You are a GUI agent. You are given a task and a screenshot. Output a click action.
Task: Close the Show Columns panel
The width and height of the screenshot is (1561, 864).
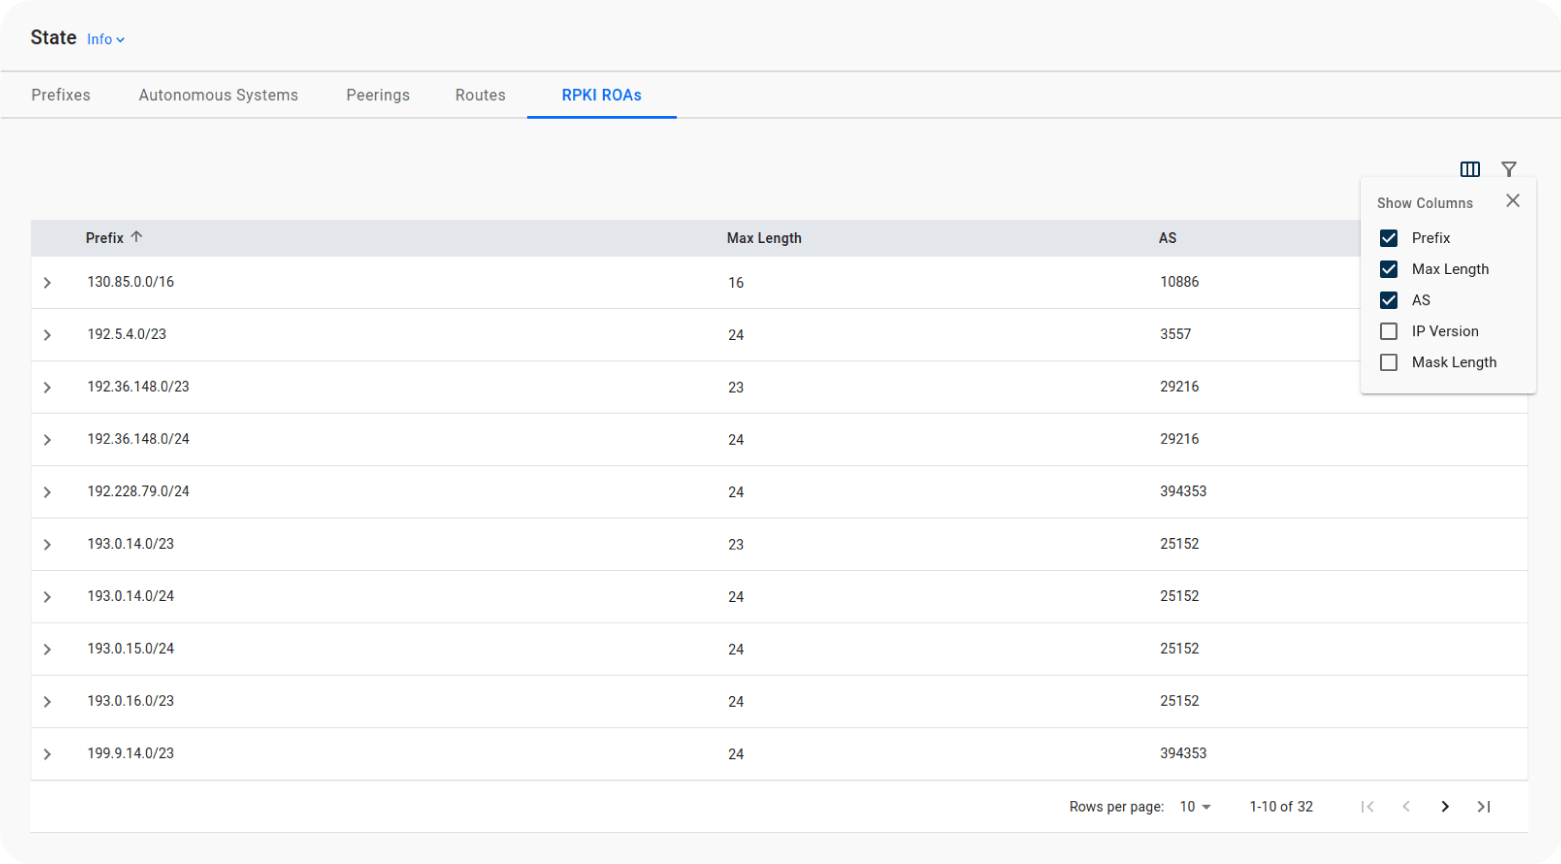1512,201
